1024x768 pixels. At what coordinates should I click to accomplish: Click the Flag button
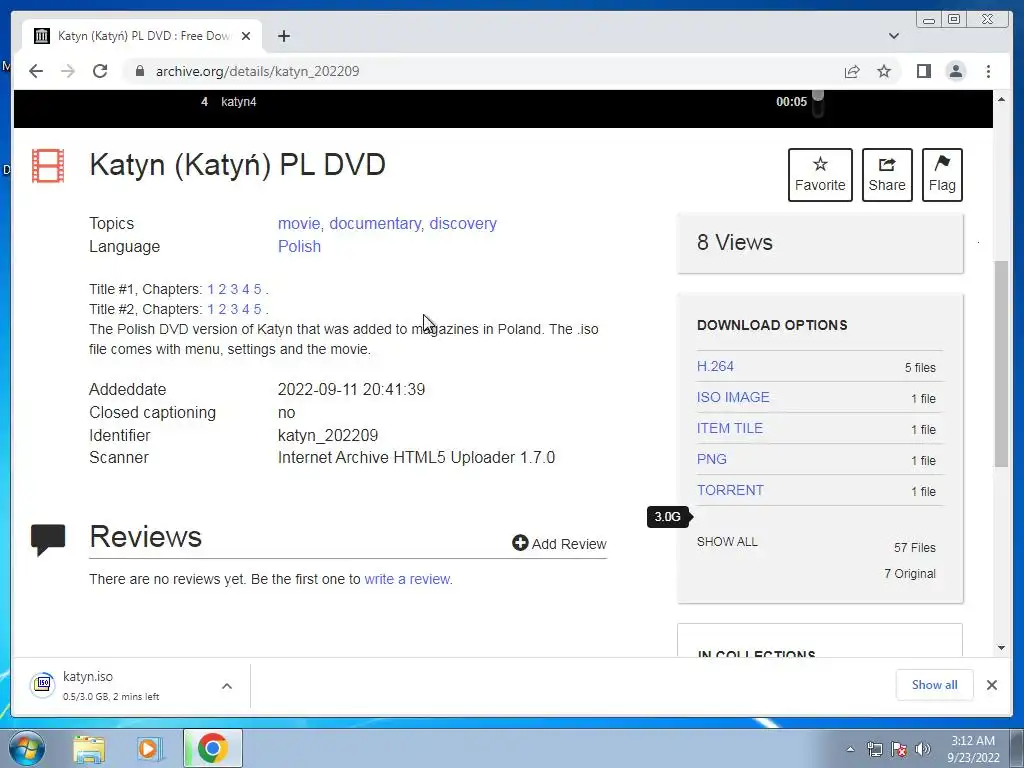[942, 174]
